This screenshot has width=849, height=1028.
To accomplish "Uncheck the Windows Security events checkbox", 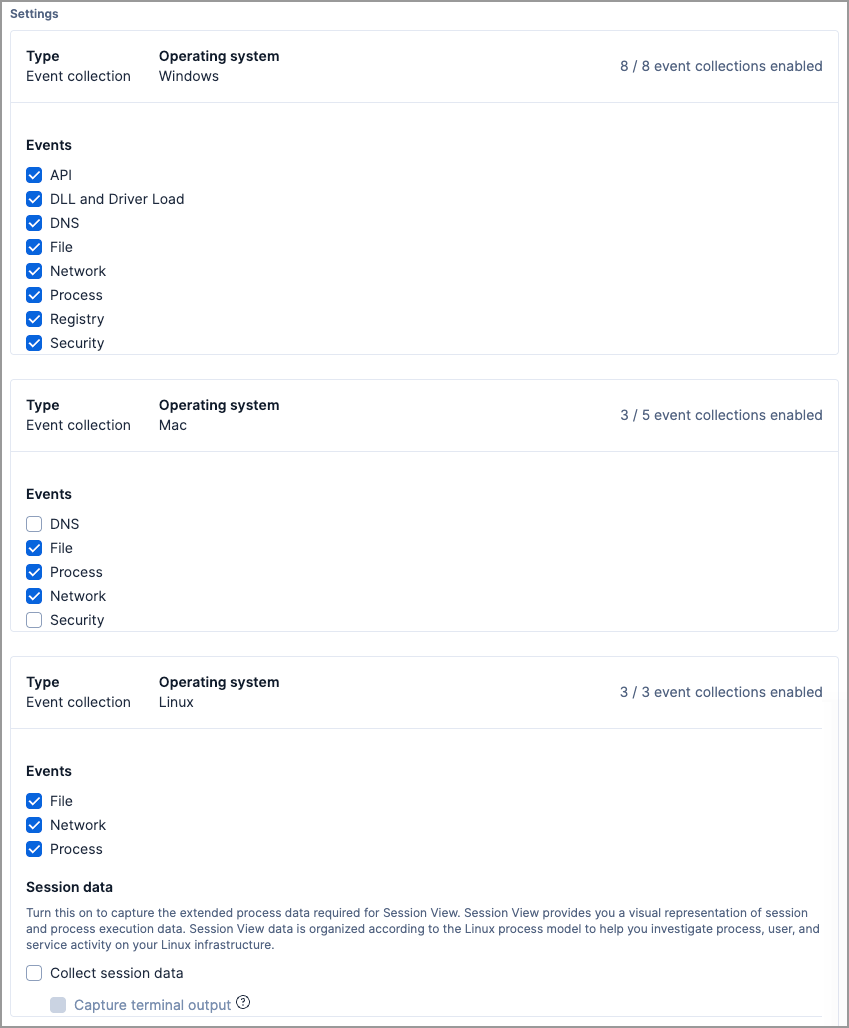I will [x=34, y=343].
